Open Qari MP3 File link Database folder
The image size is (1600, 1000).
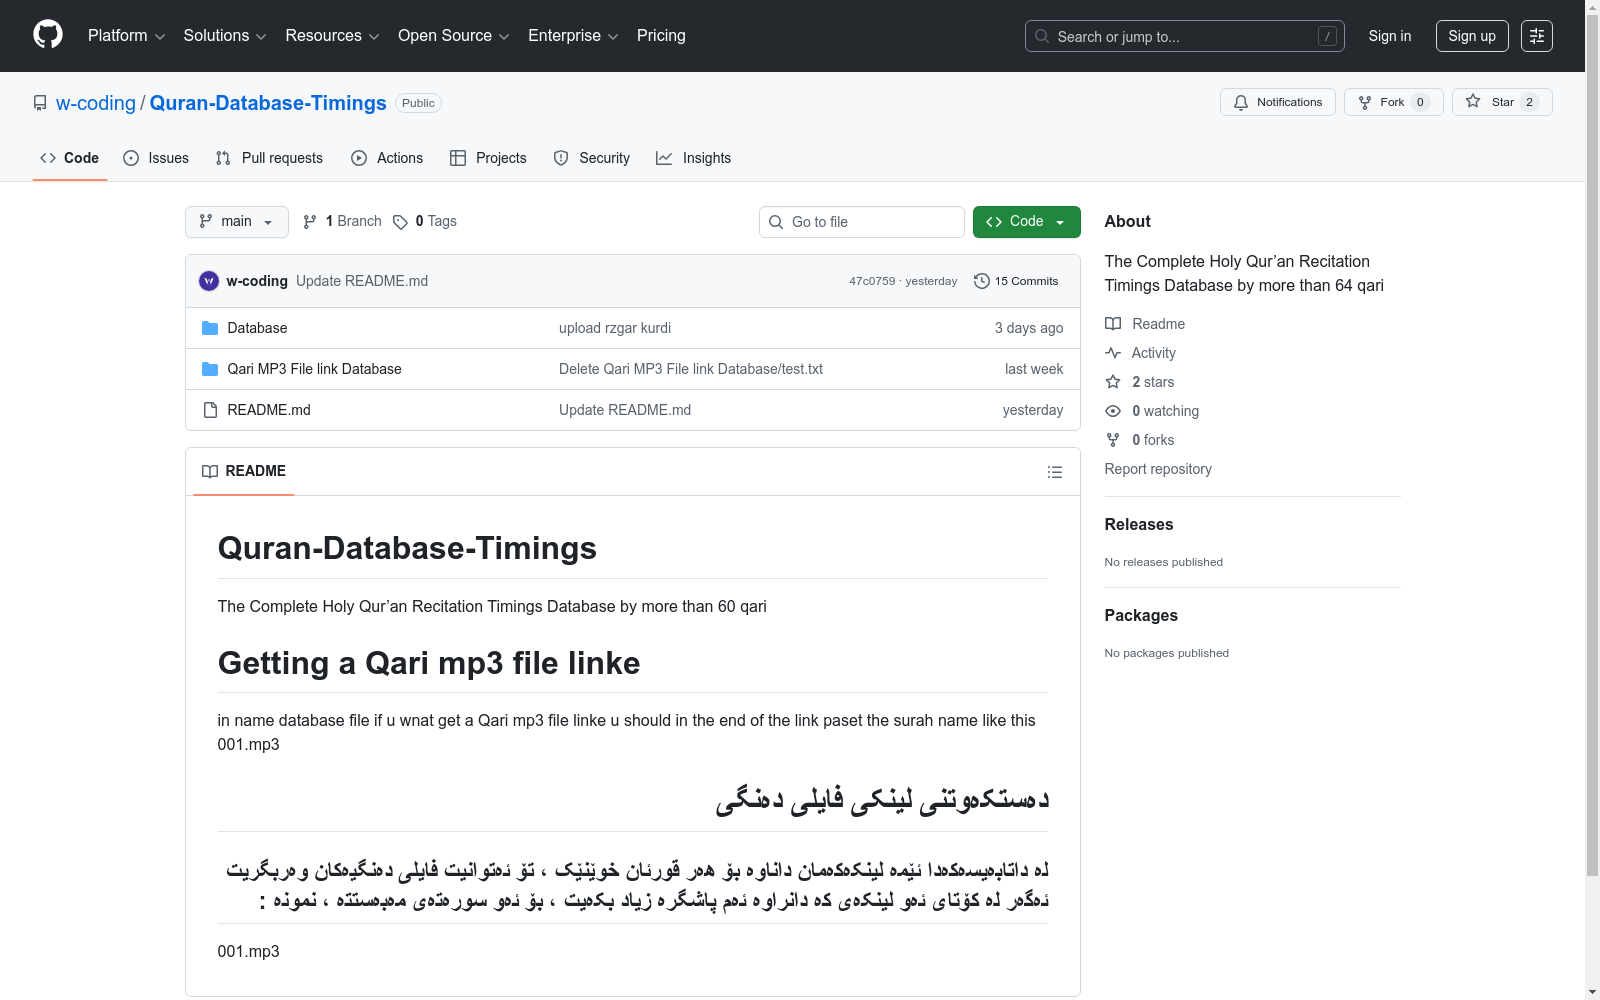click(x=314, y=369)
